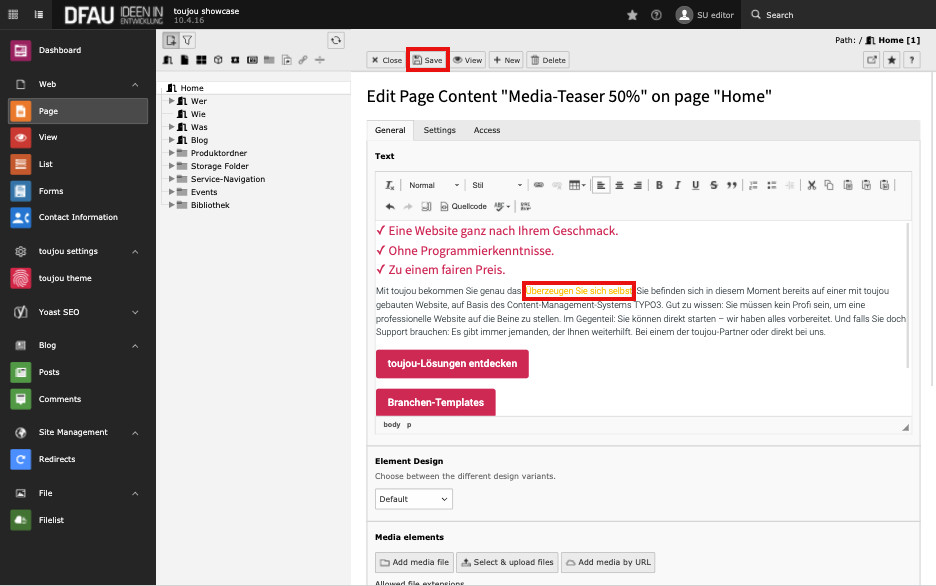The width and height of the screenshot is (936, 586).
Task: Open the page tree filter
Action: 187,40
